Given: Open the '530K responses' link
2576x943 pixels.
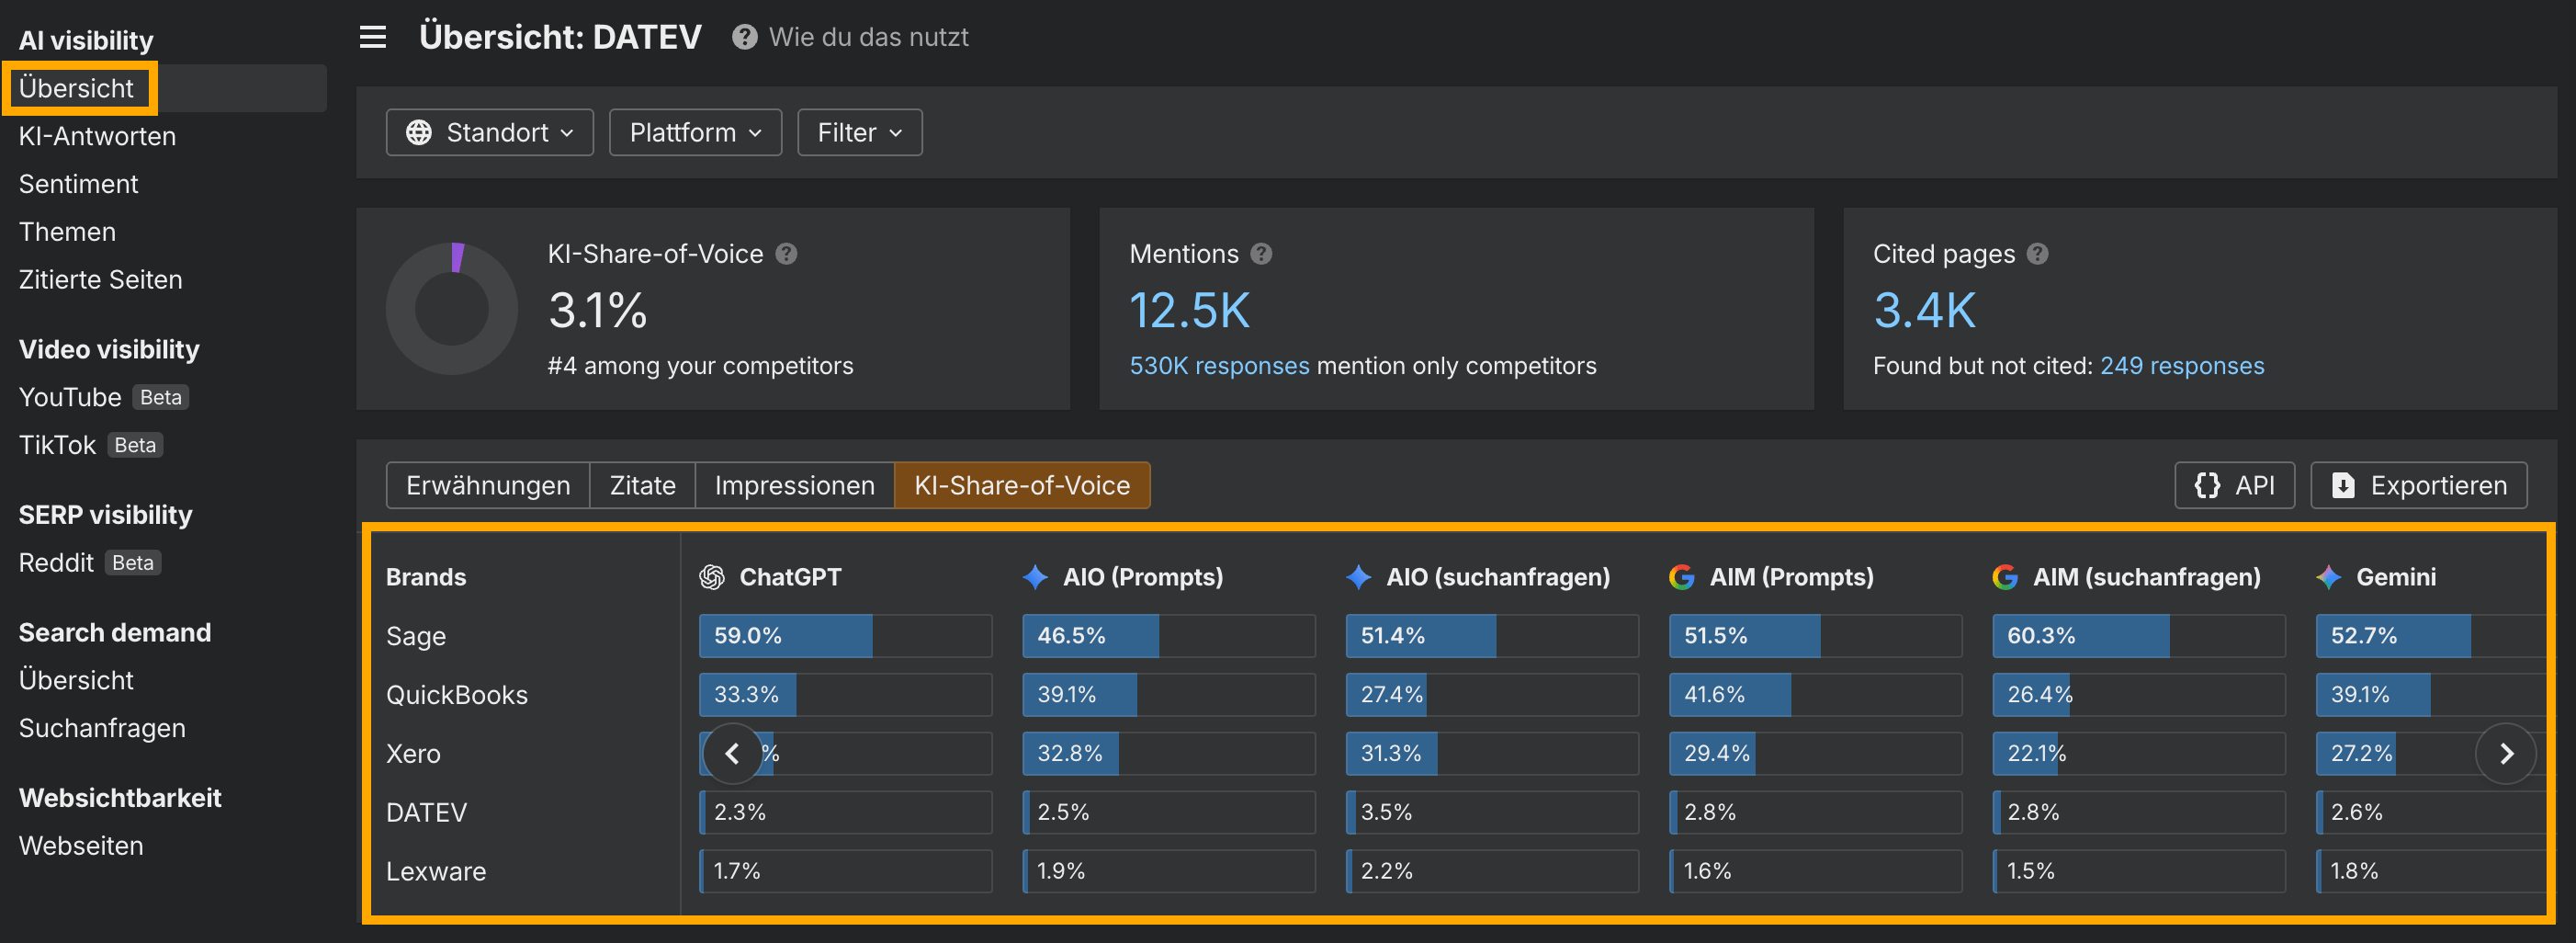Looking at the screenshot, I should click(1219, 366).
